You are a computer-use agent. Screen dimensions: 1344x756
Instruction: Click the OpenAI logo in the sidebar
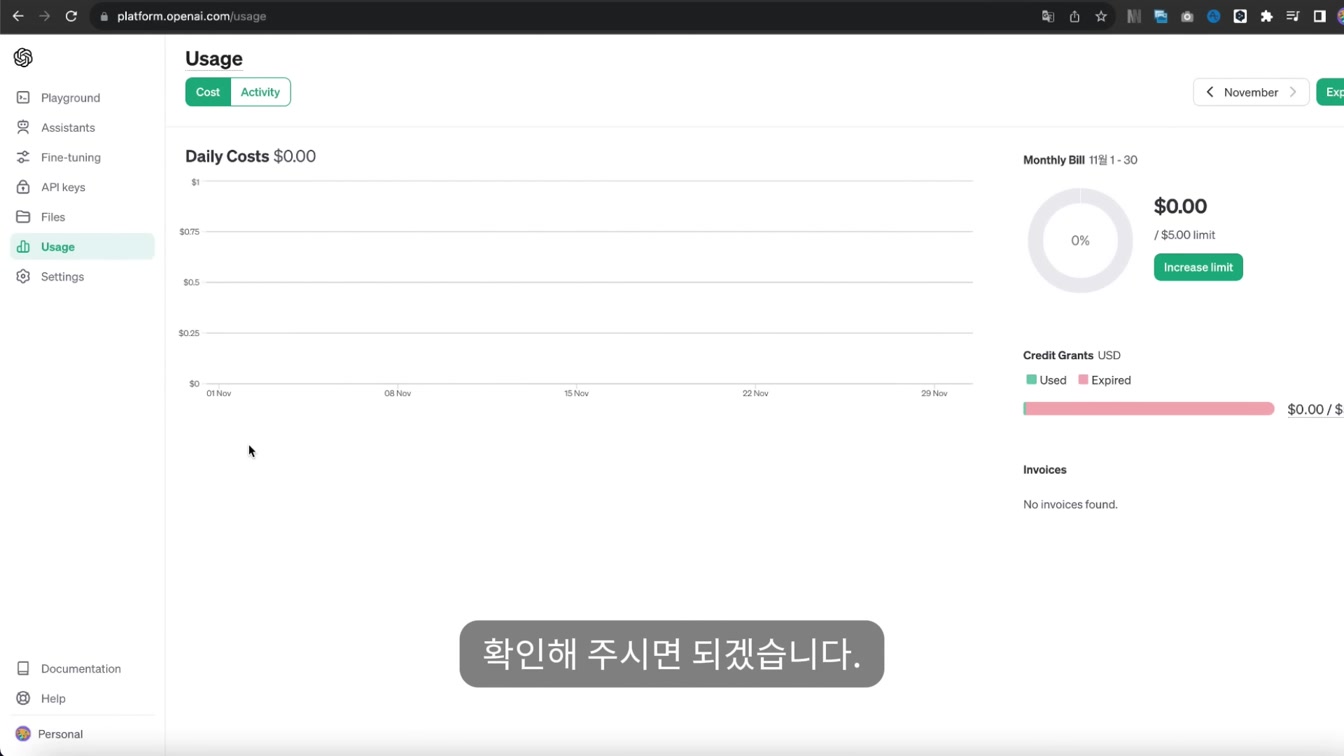pos(23,58)
